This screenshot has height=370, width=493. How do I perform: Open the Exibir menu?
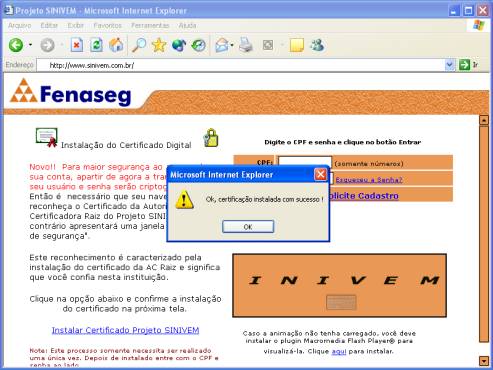76,25
